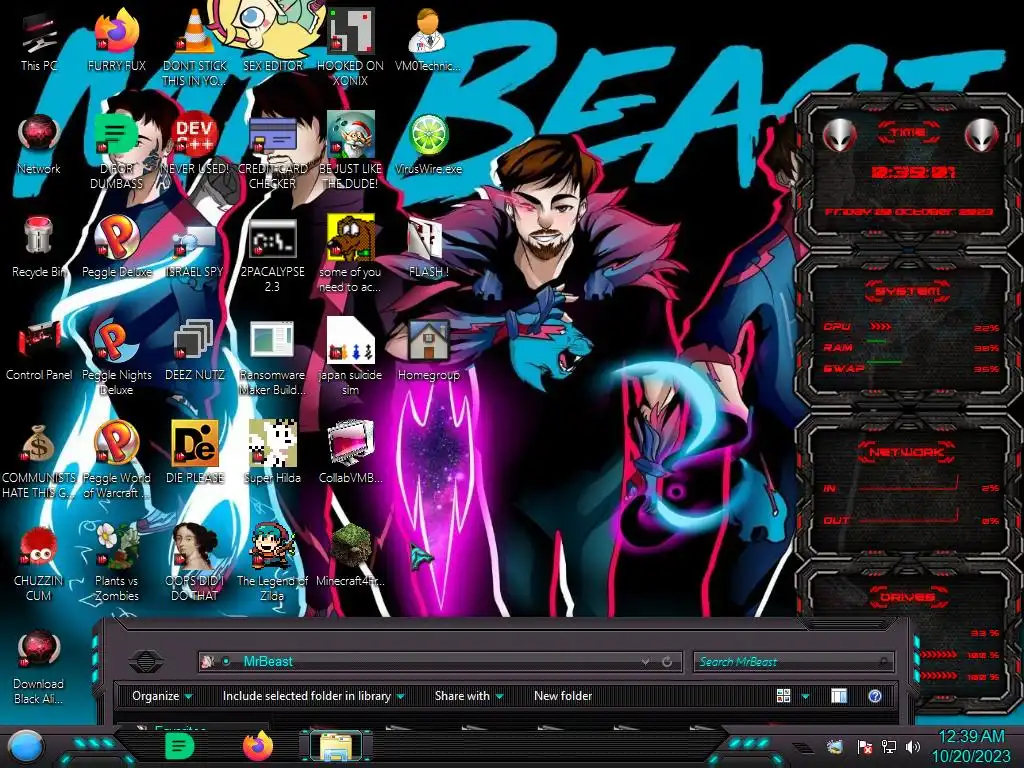Toggle the preview pane button
The width and height of the screenshot is (1024, 768).
click(839, 696)
